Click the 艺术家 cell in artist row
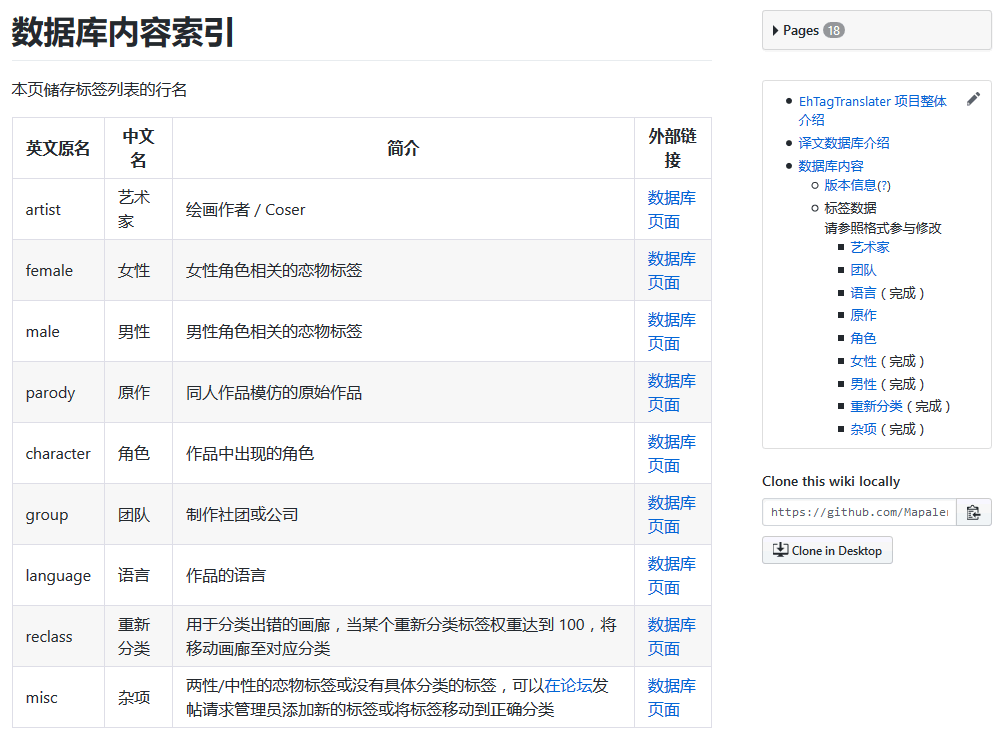 click(x=138, y=210)
